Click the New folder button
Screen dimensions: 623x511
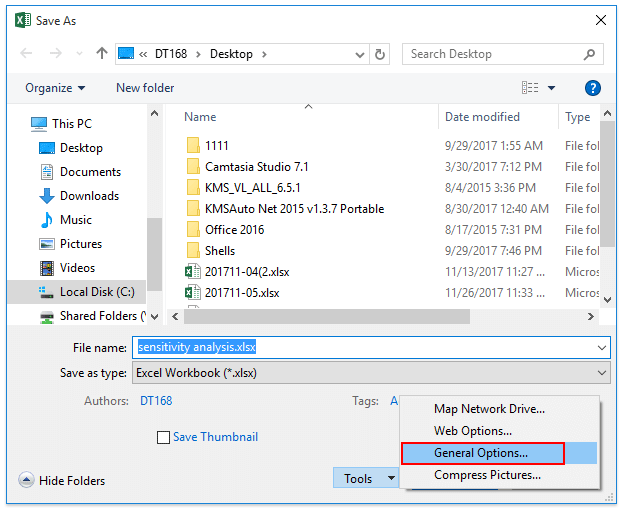145,88
